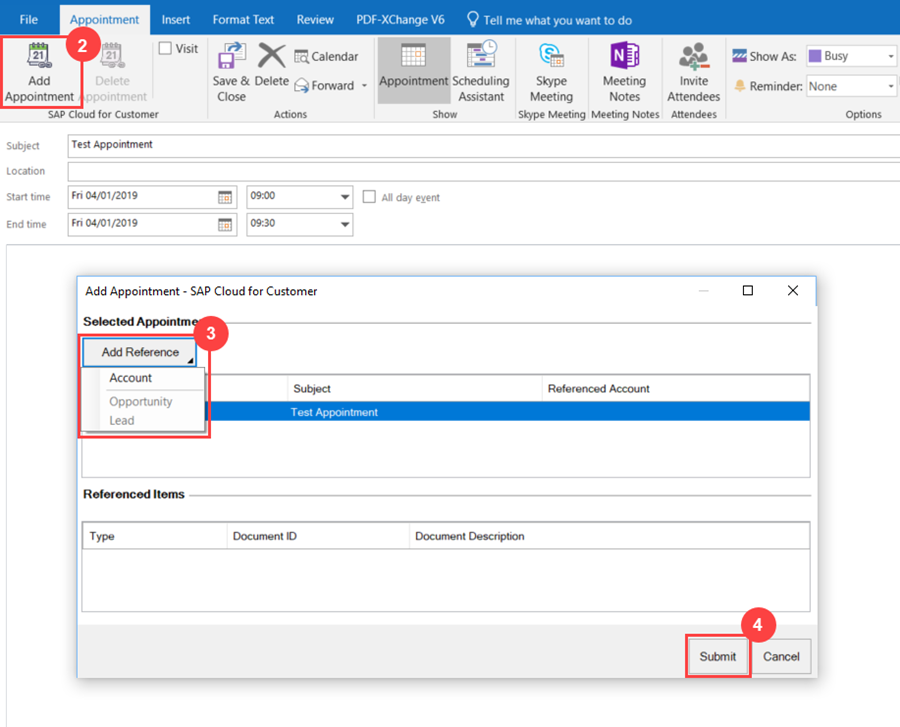
Task: Open the File tab
Action: coord(28,20)
